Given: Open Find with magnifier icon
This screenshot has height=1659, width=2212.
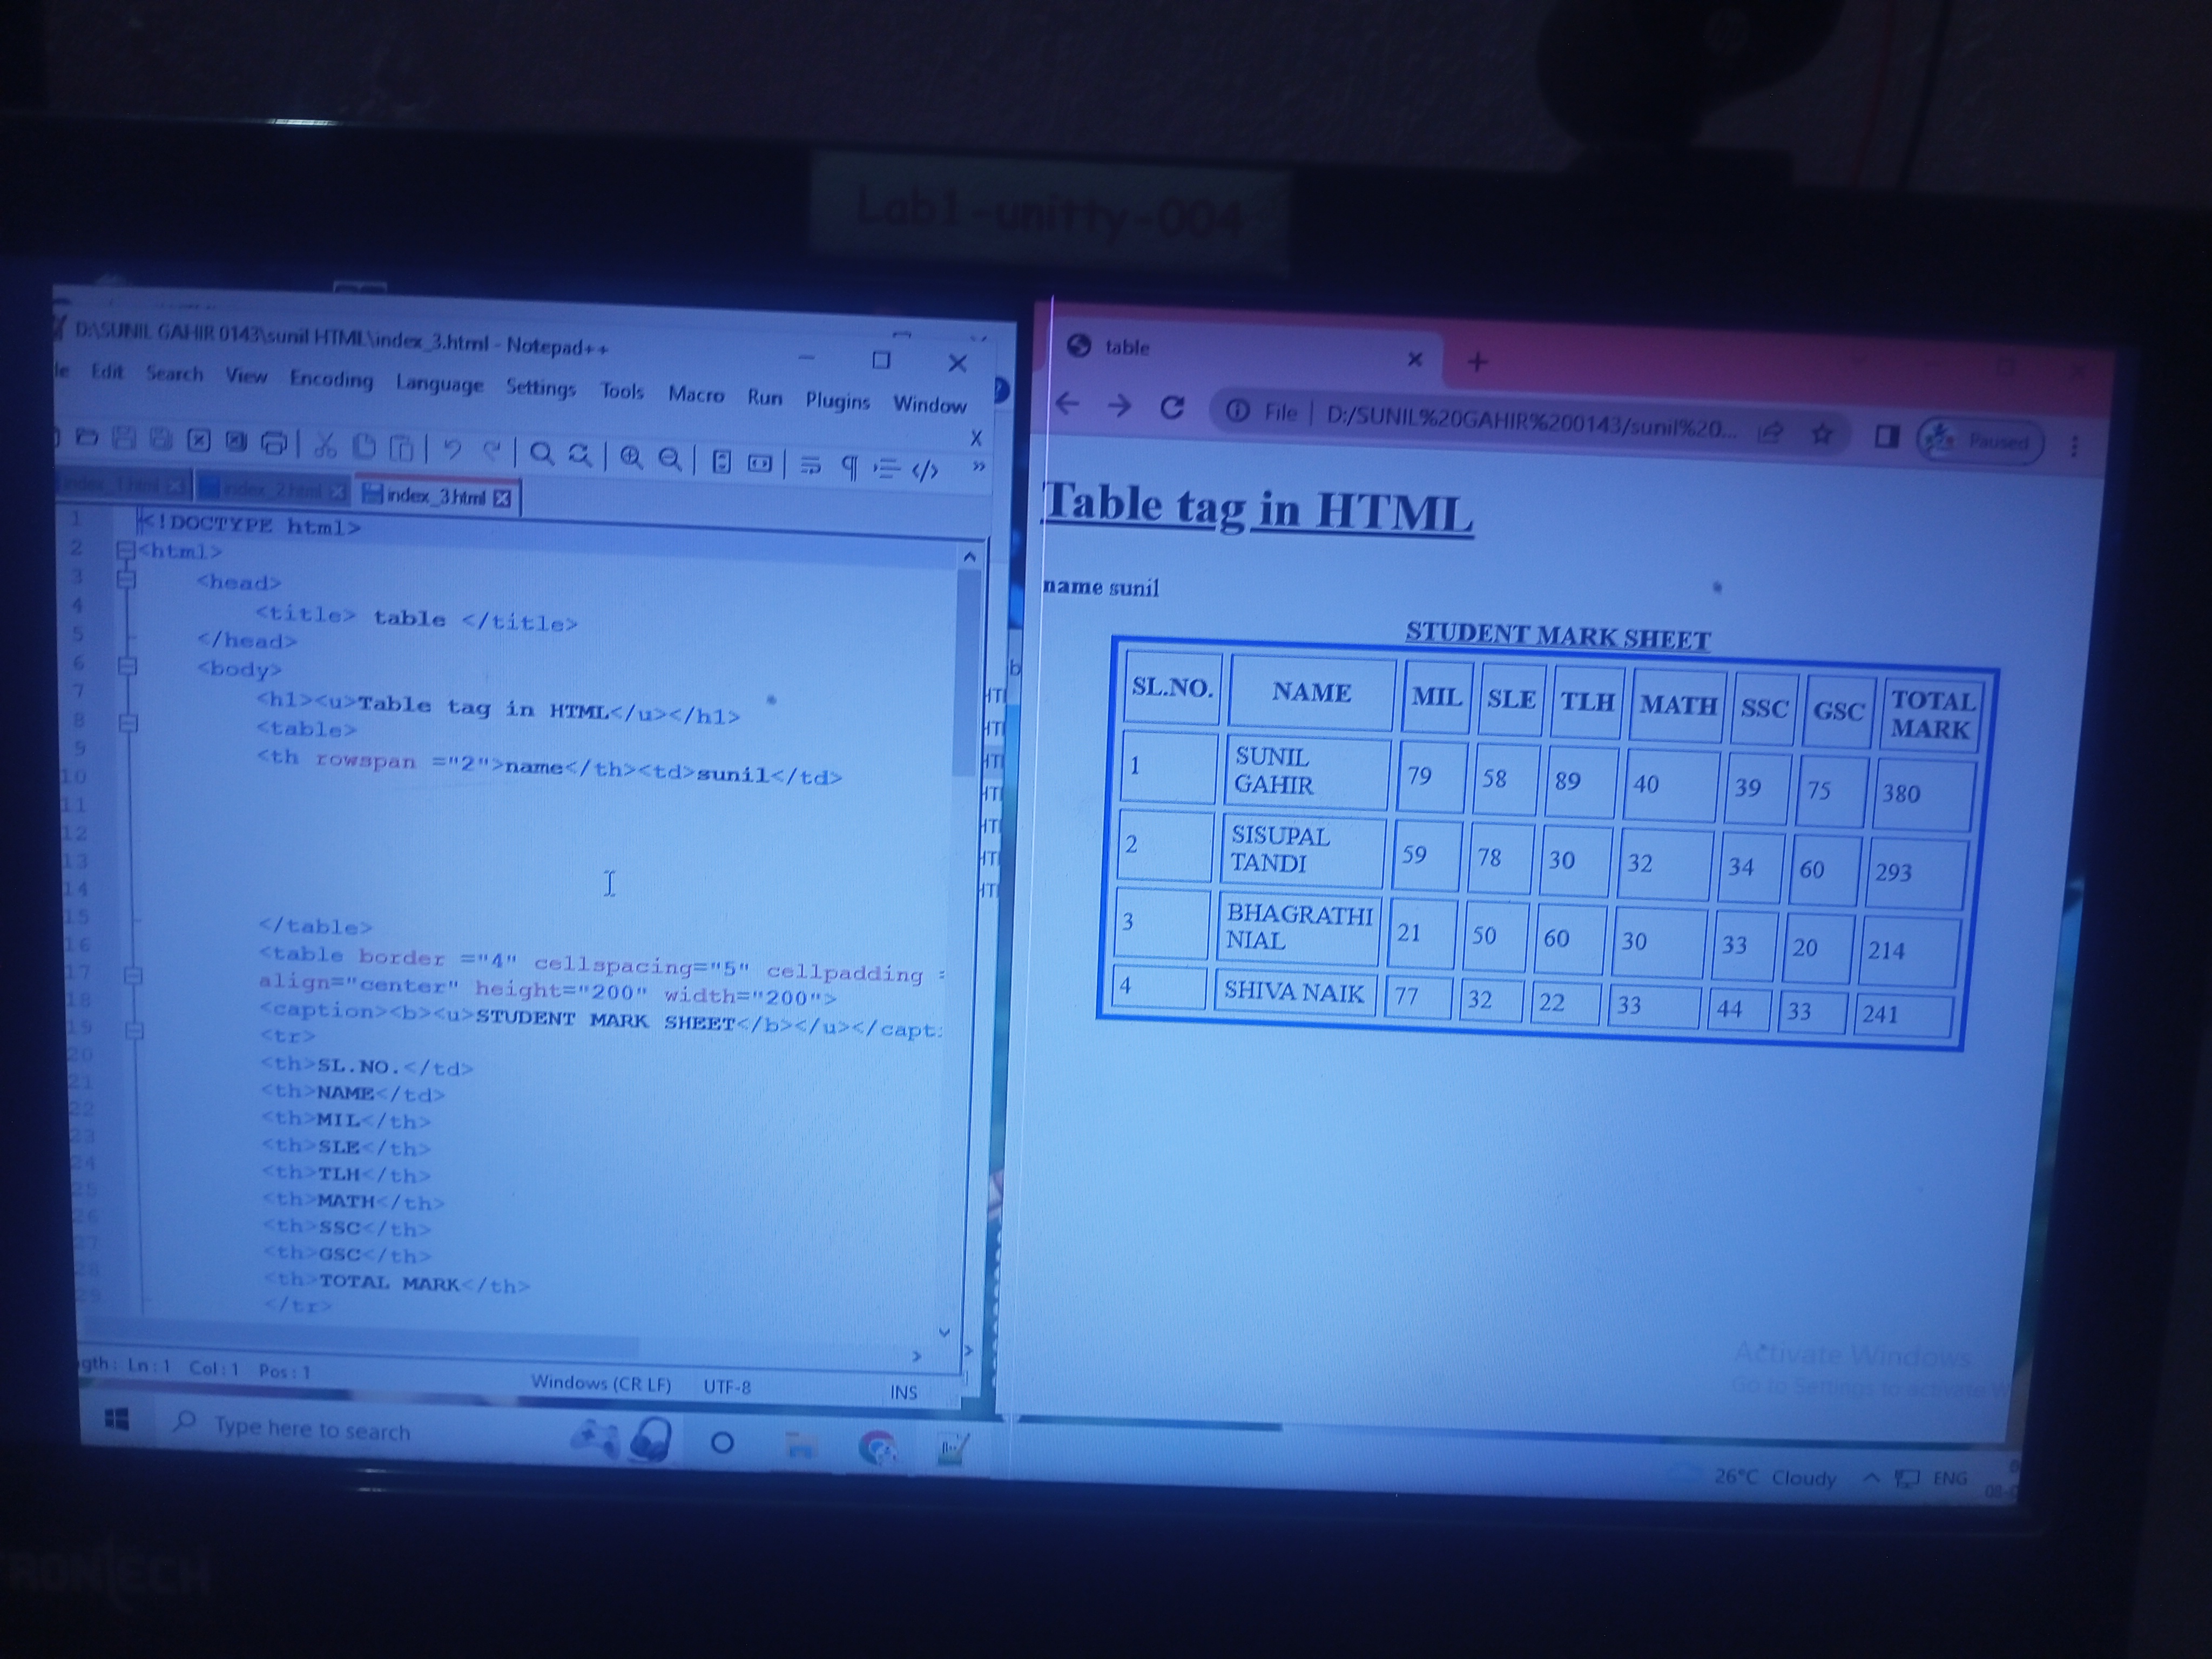Looking at the screenshot, I should tap(541, 454).
